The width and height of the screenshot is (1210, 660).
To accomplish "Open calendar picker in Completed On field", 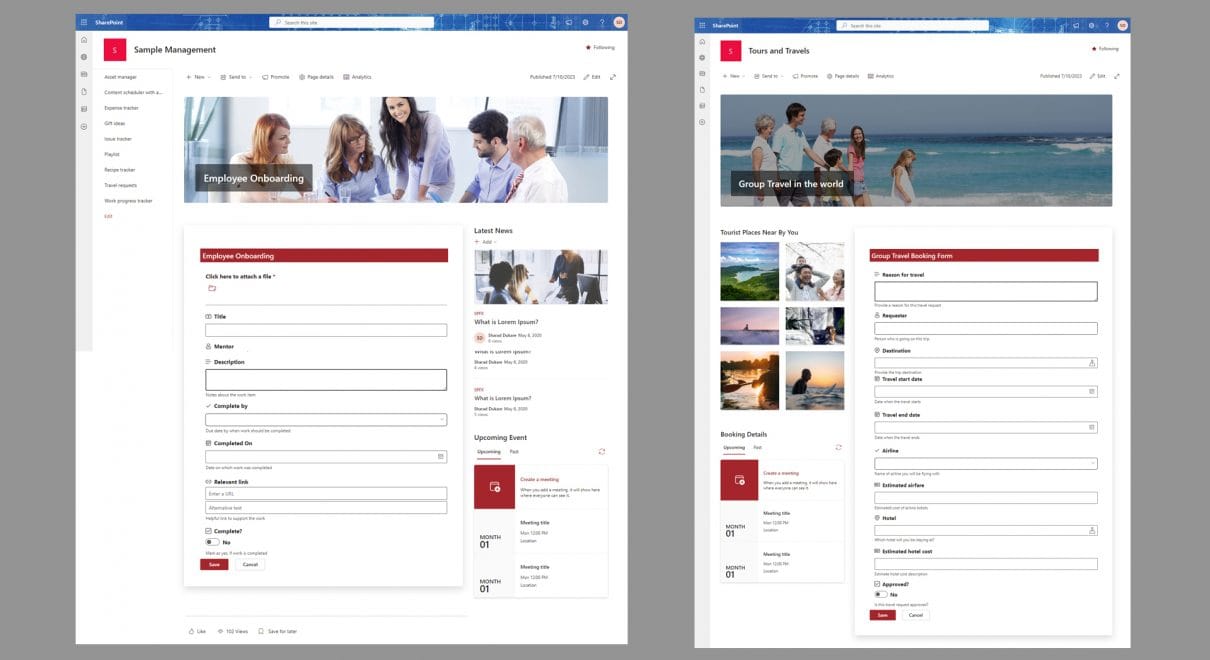I will click(x=440, y=457).
